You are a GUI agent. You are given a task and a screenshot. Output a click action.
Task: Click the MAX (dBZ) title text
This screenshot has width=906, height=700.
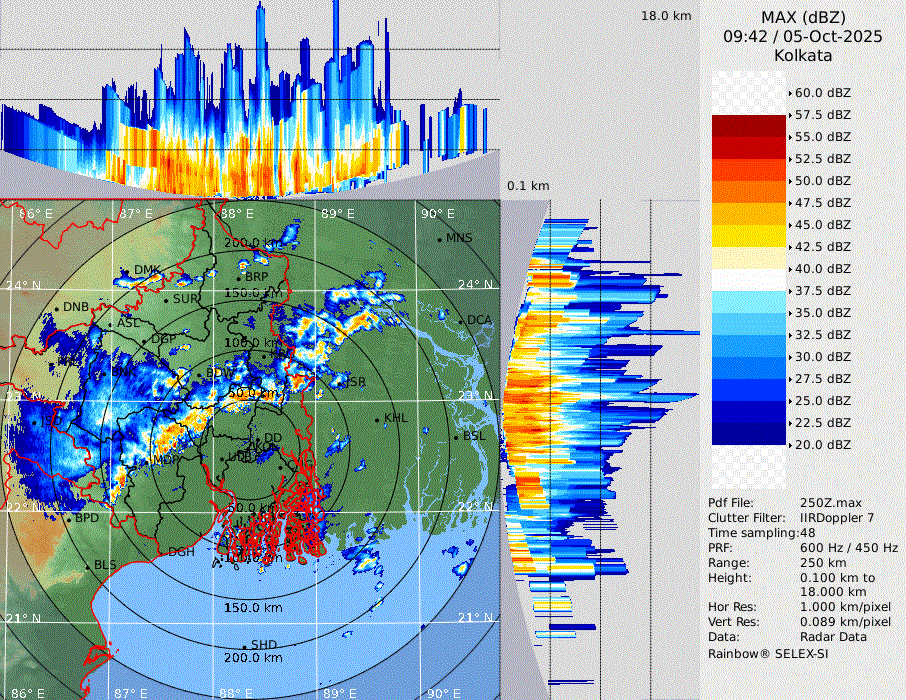click(x=803, y=17)
